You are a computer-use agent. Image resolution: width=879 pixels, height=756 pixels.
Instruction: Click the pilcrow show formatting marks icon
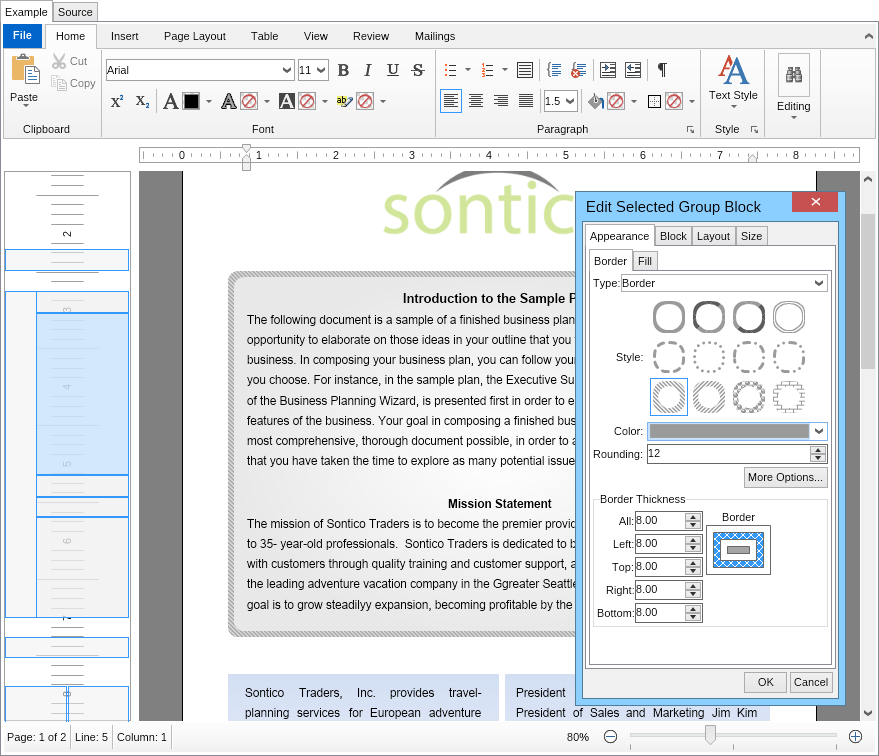(661, 70)
